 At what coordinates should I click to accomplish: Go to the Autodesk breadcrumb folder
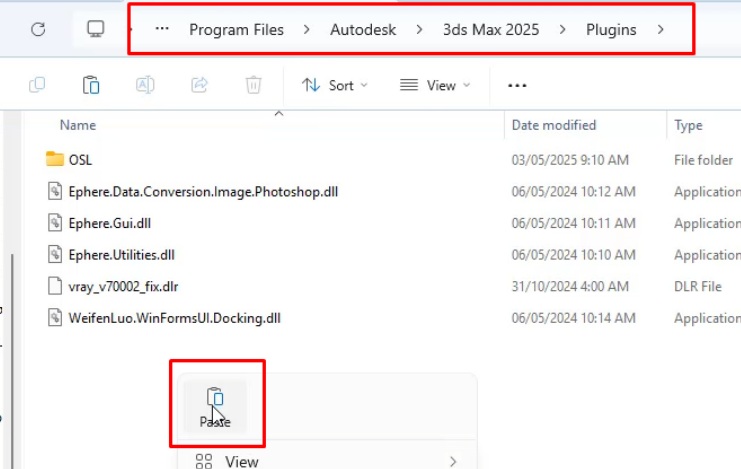pos(363,30)
